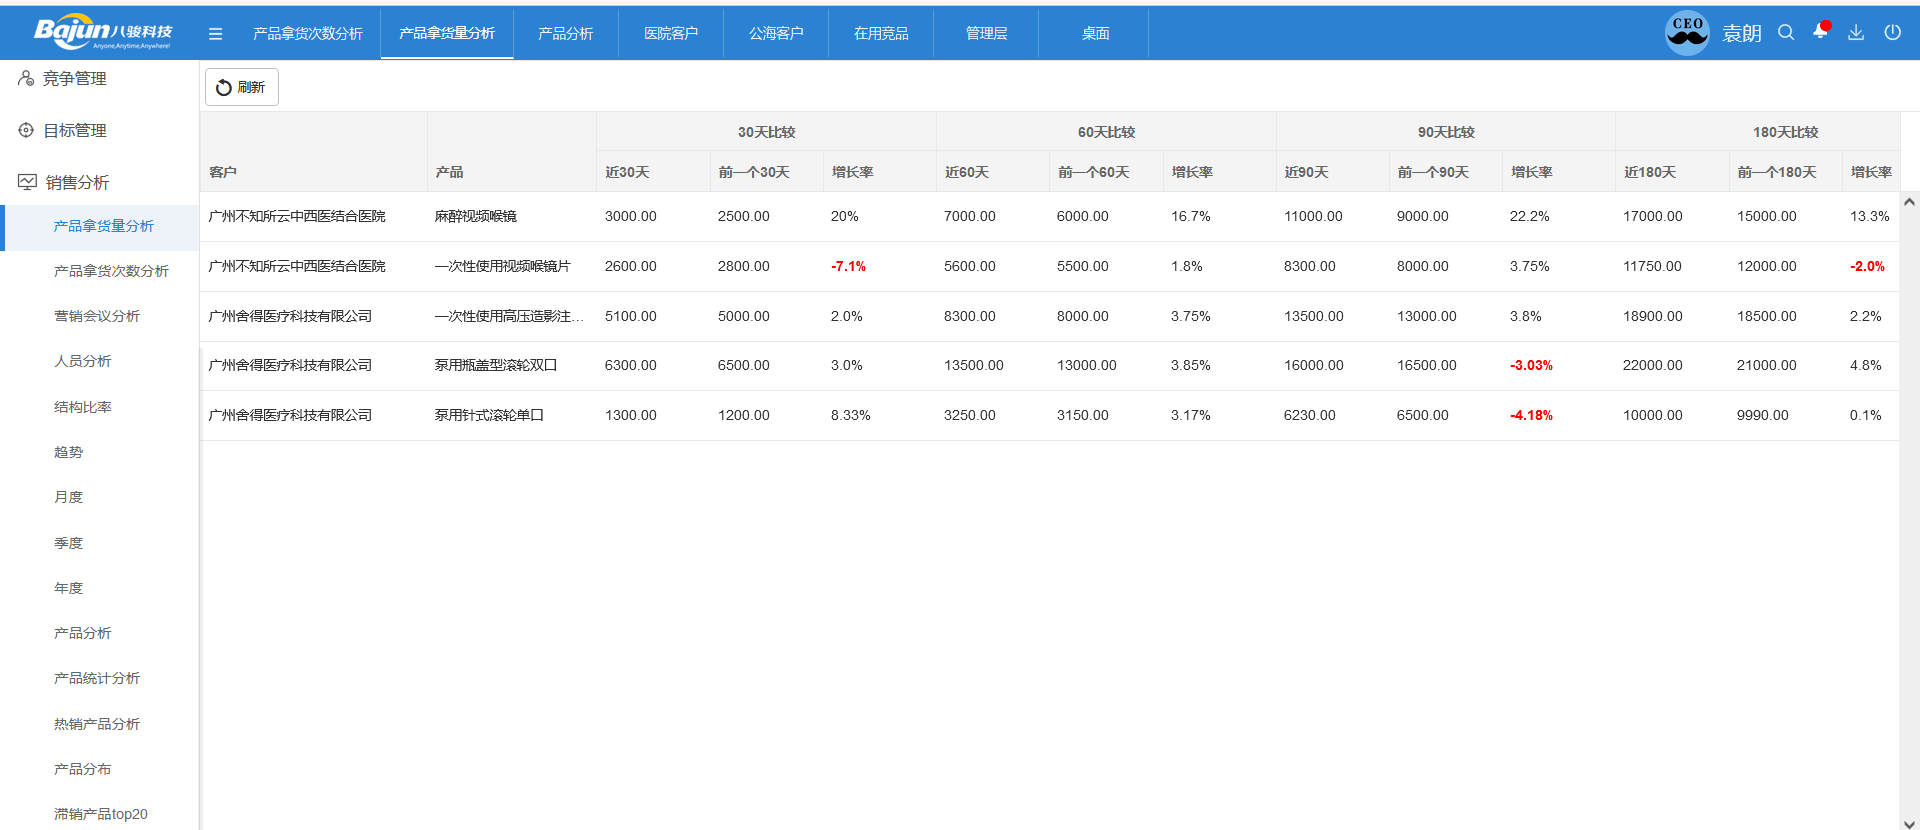The image size is (1920, 830).
Task: Switch to the 医院客户 tab
Action: [x=670, y=34]
